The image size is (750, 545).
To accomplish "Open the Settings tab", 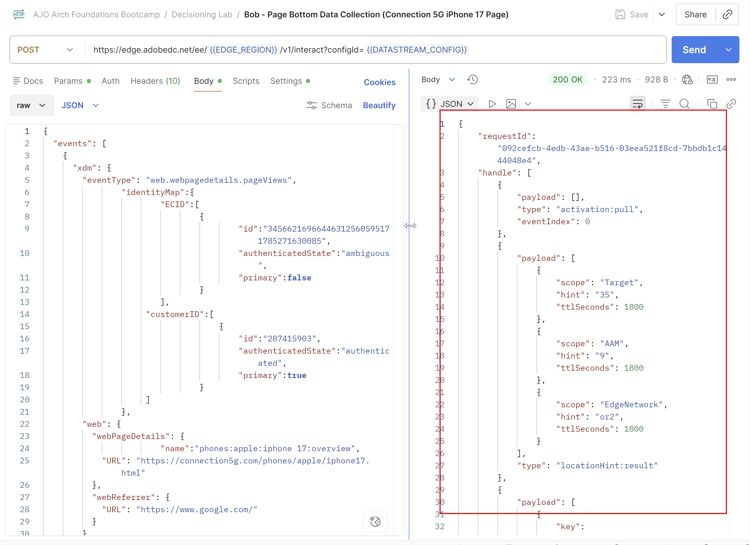I will click(x=290, y=81).
